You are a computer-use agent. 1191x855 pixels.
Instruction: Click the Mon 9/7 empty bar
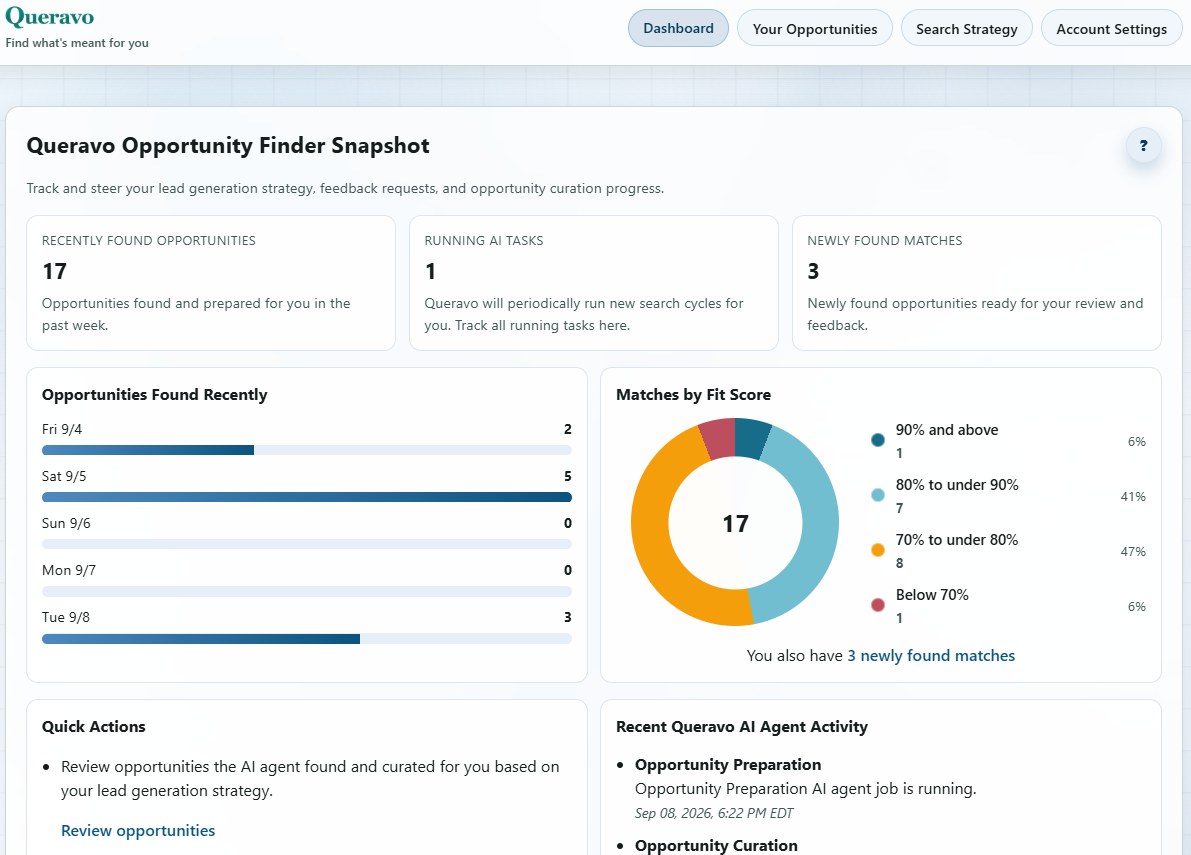pyautogui.click(x=306, y=592)
